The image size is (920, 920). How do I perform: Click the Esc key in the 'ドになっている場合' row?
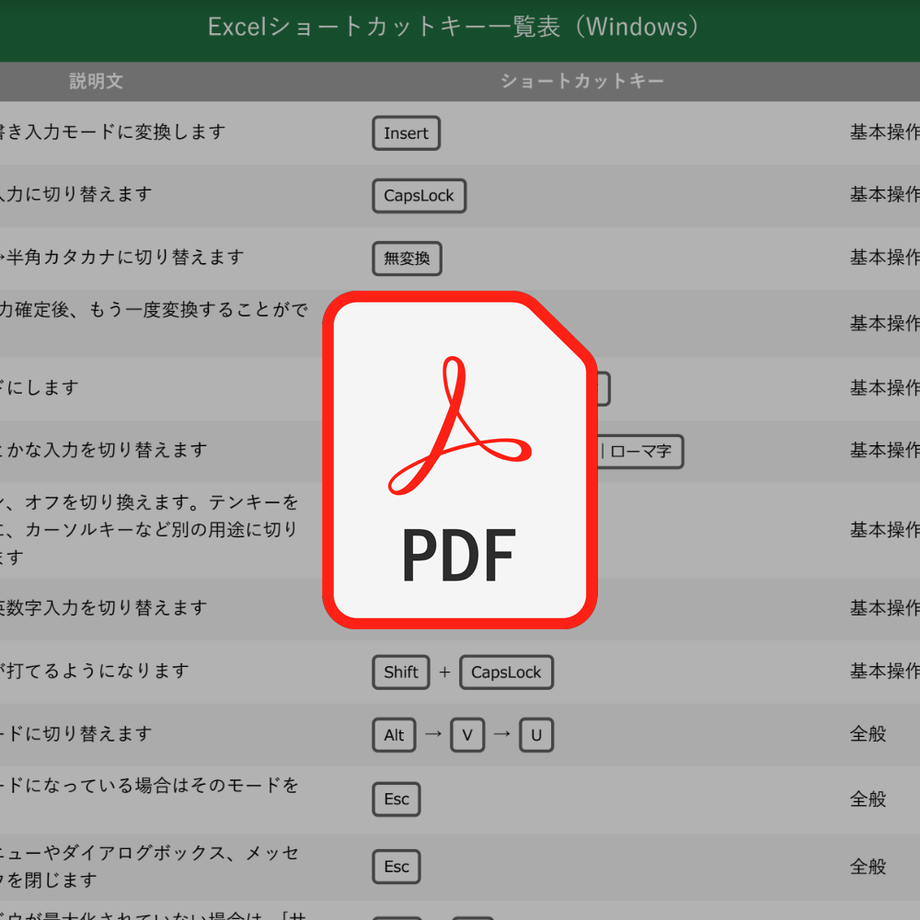click(x=396, y=799)
